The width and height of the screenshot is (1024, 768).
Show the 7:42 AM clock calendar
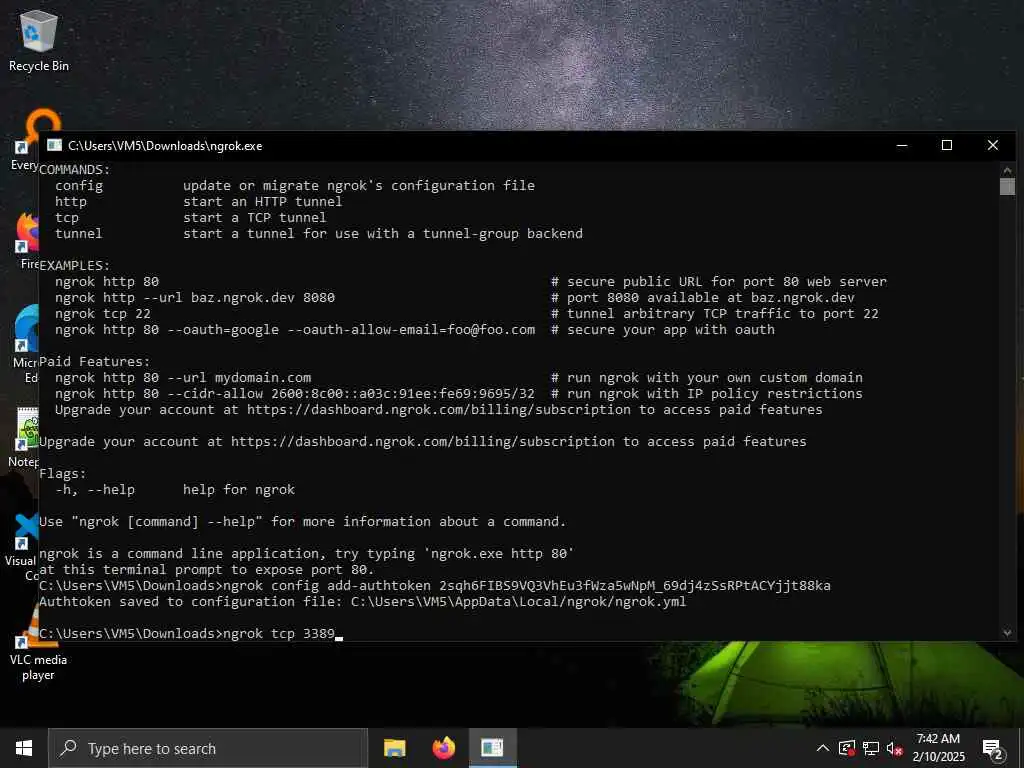coord(938,748)
